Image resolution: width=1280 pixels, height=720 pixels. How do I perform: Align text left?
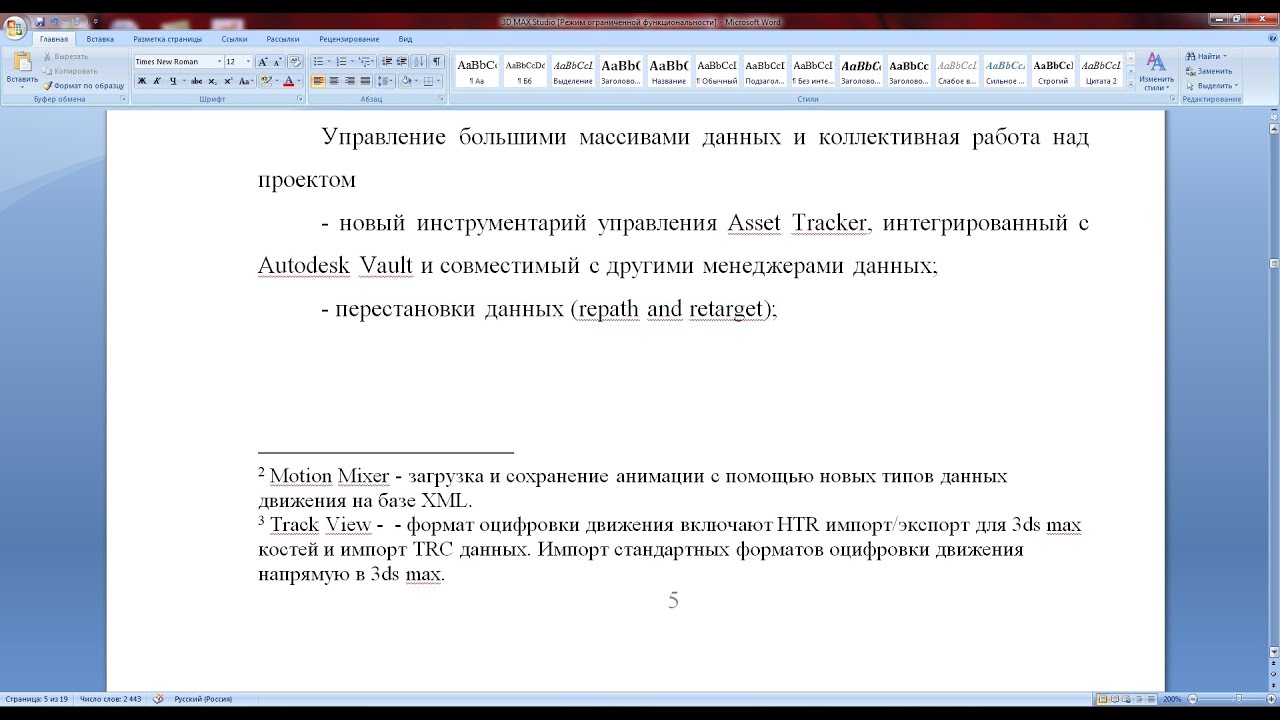(x=318, y=81)
